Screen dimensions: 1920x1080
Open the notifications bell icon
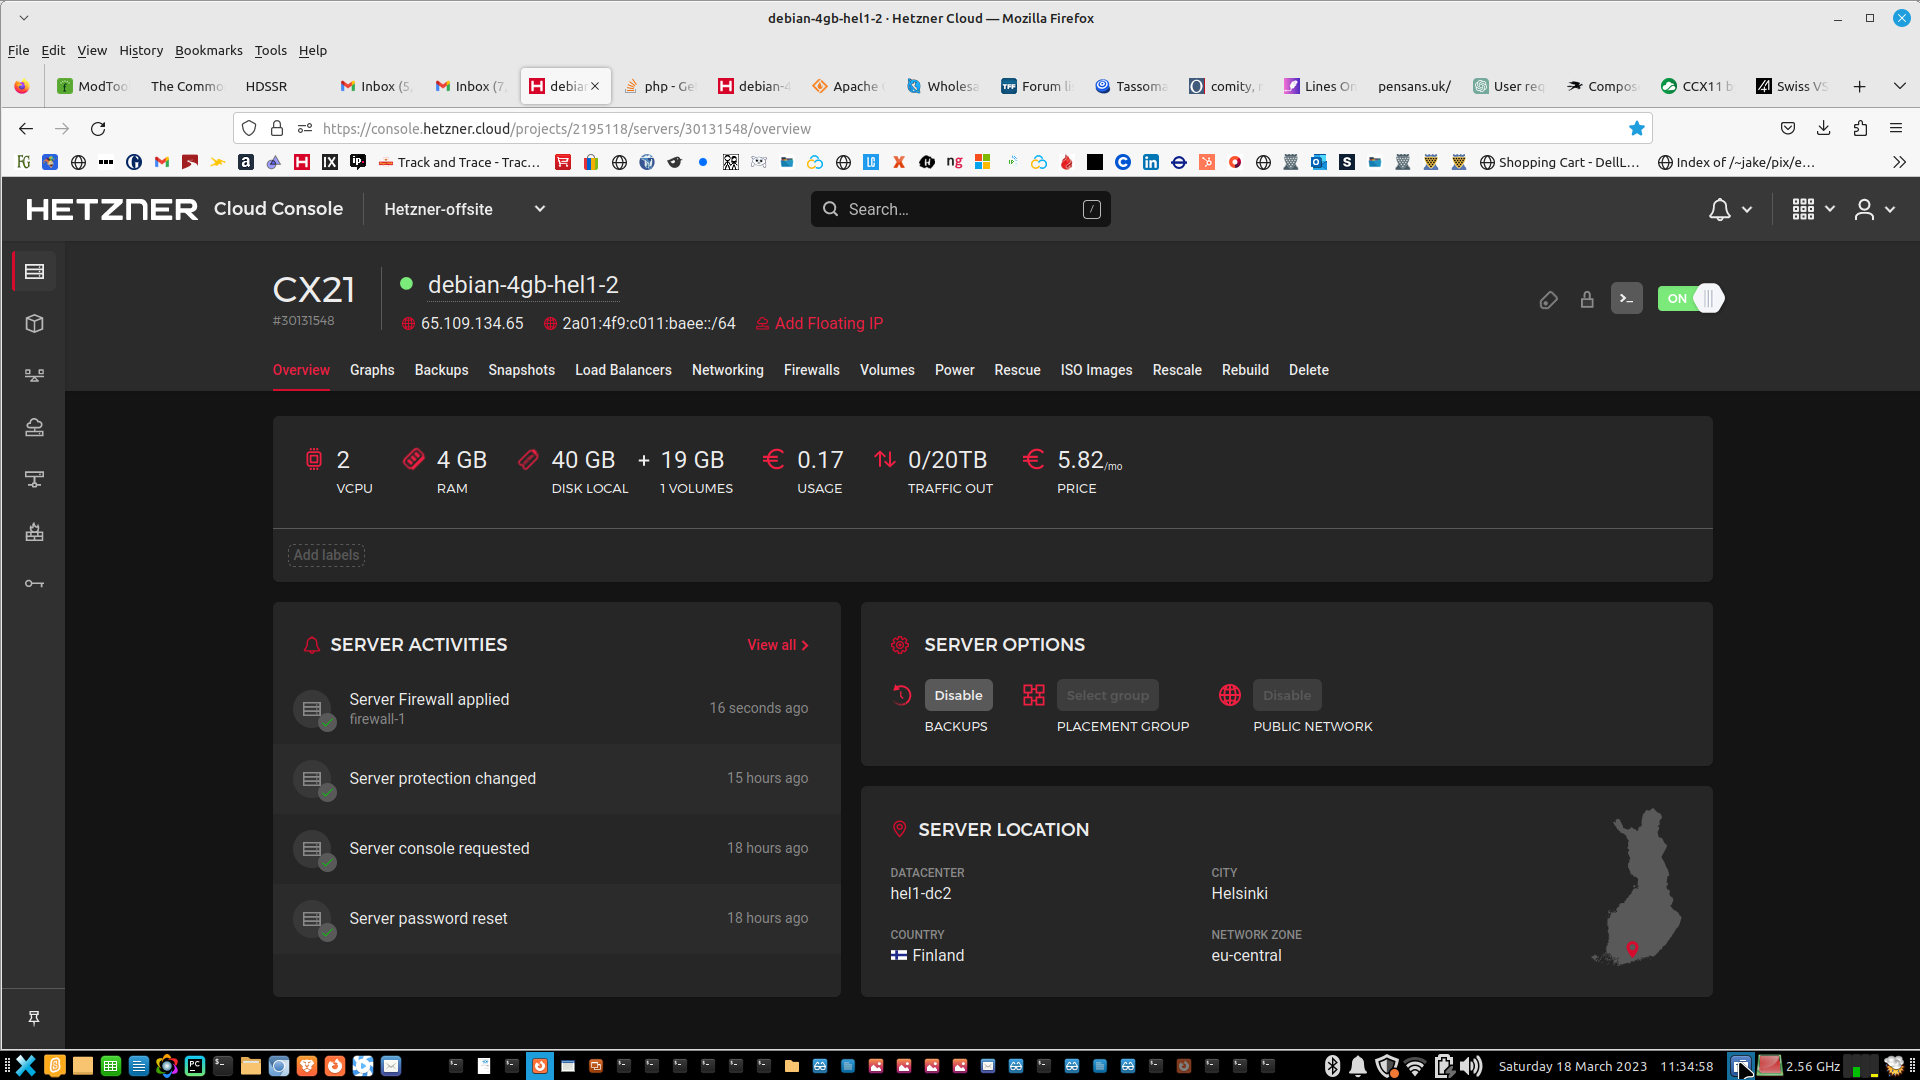point(1719,210)
